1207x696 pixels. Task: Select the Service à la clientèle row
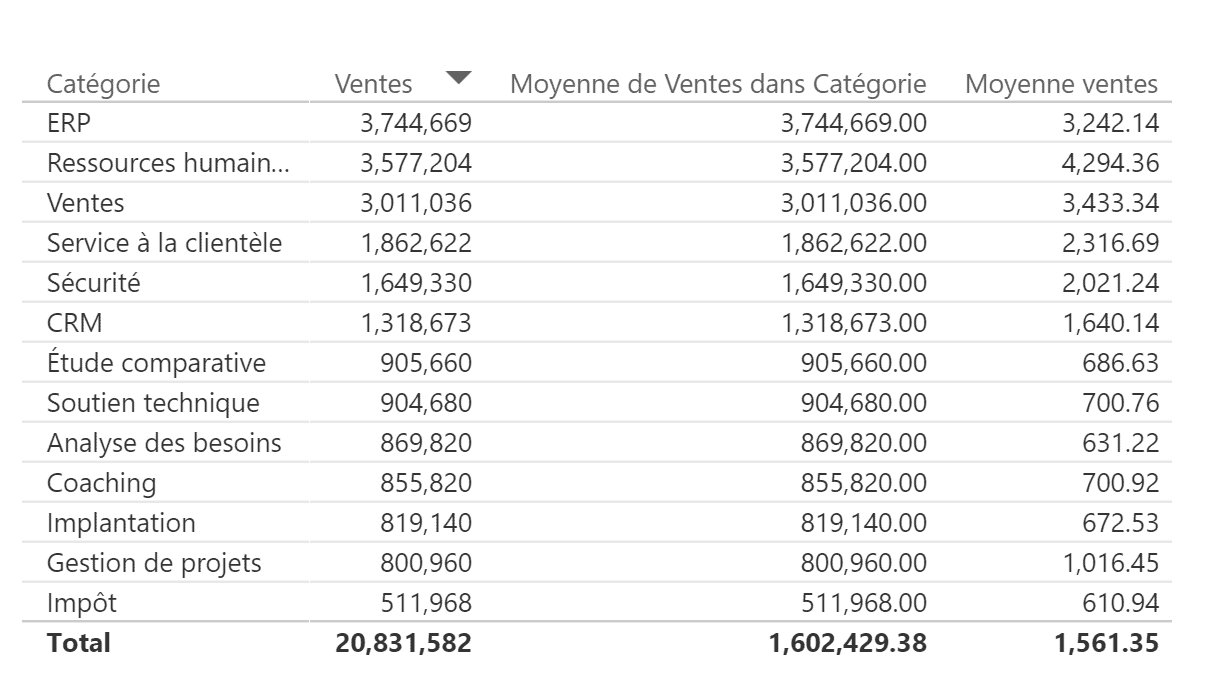164,243
